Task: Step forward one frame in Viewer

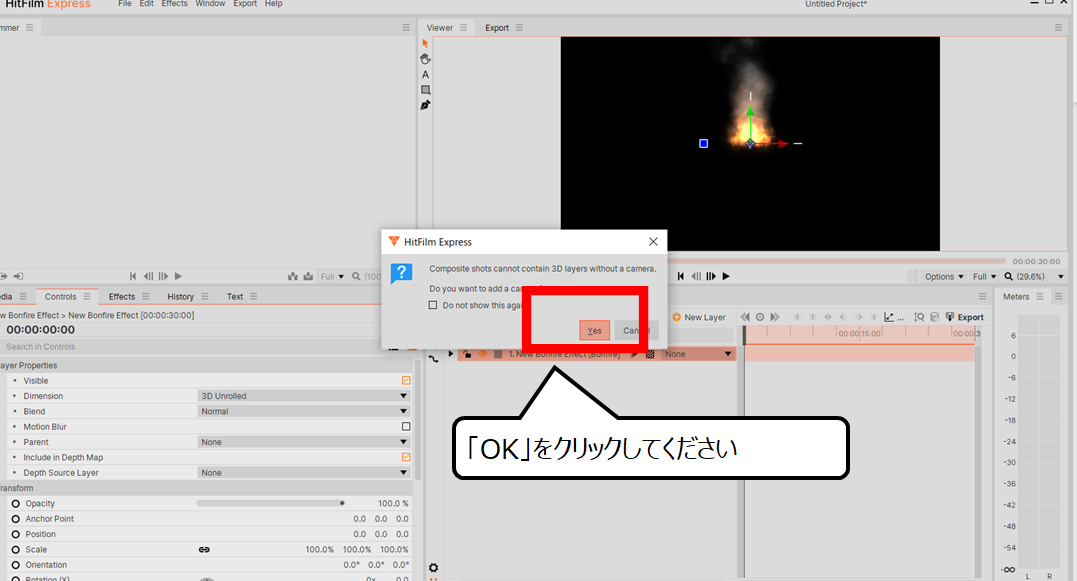Action: [711, 276]
